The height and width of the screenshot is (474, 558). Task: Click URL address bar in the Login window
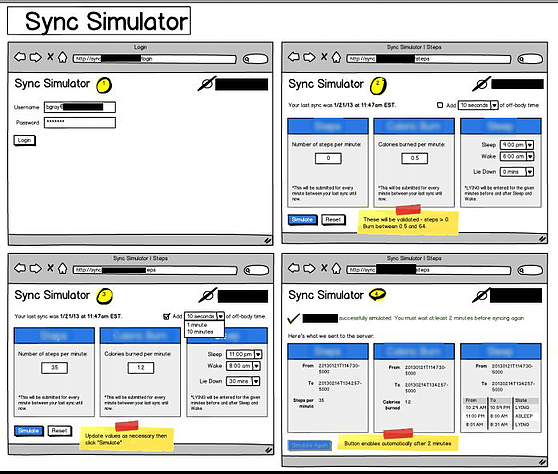155,59
